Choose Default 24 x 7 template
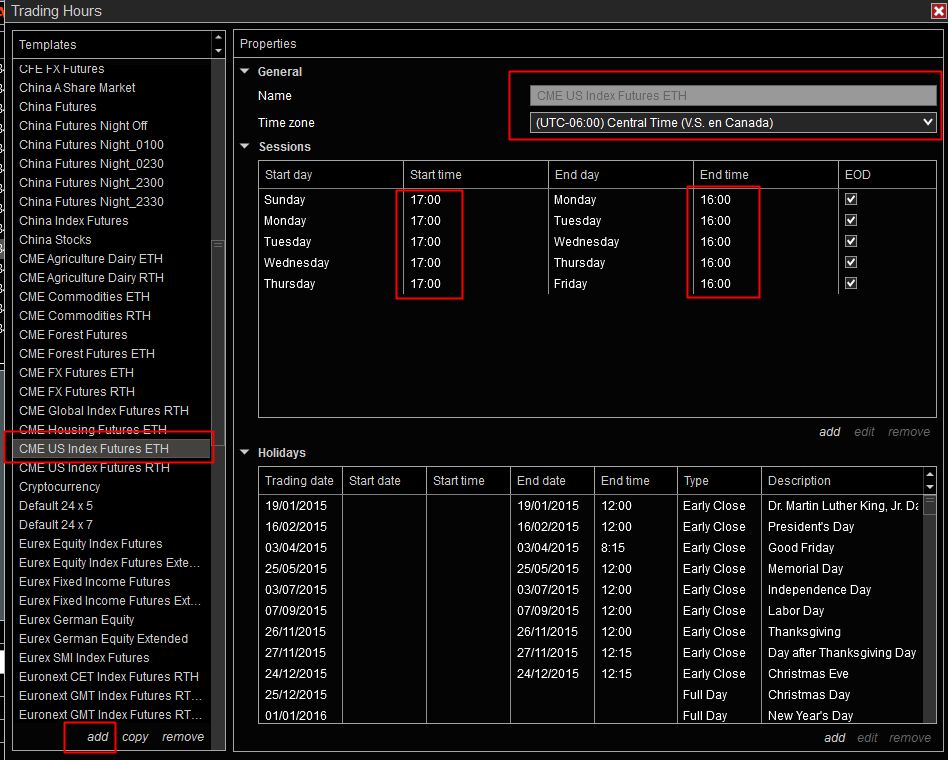The width and height of the screenshot is (948, 760). (56, 525)
